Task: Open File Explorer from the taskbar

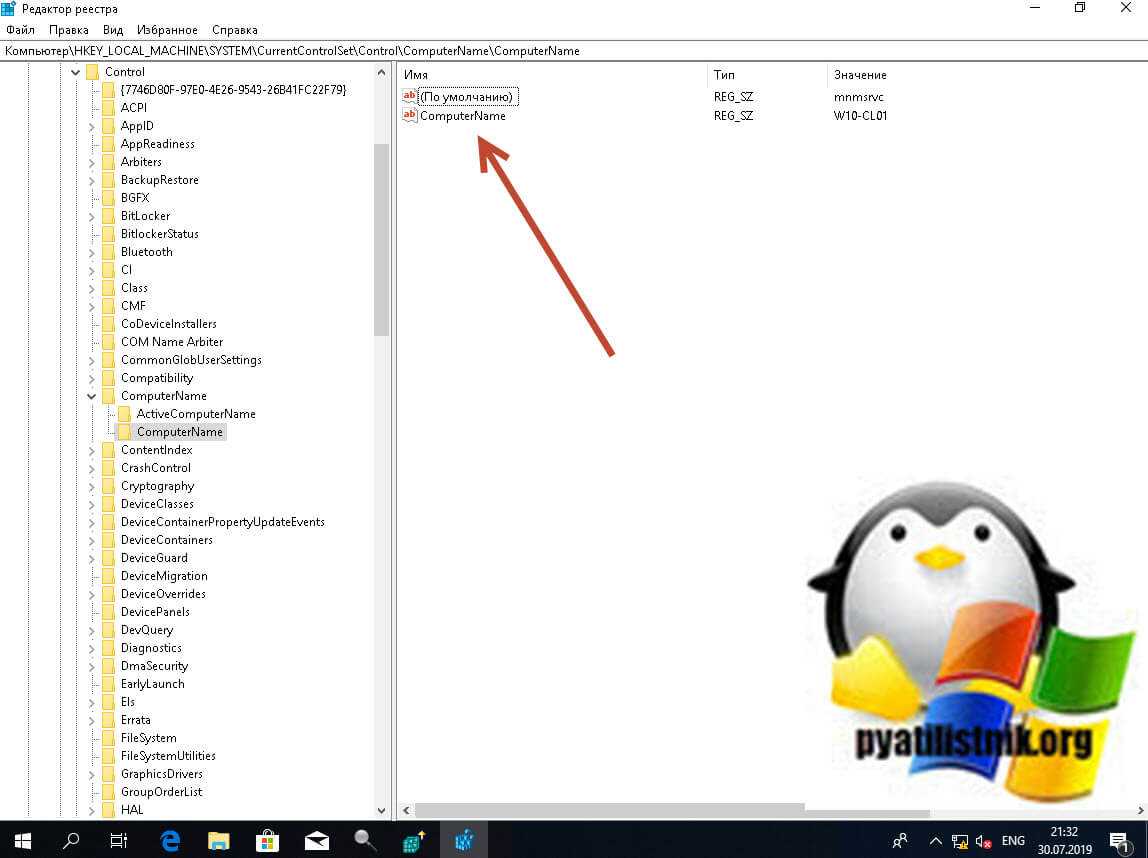Action: 218,840
